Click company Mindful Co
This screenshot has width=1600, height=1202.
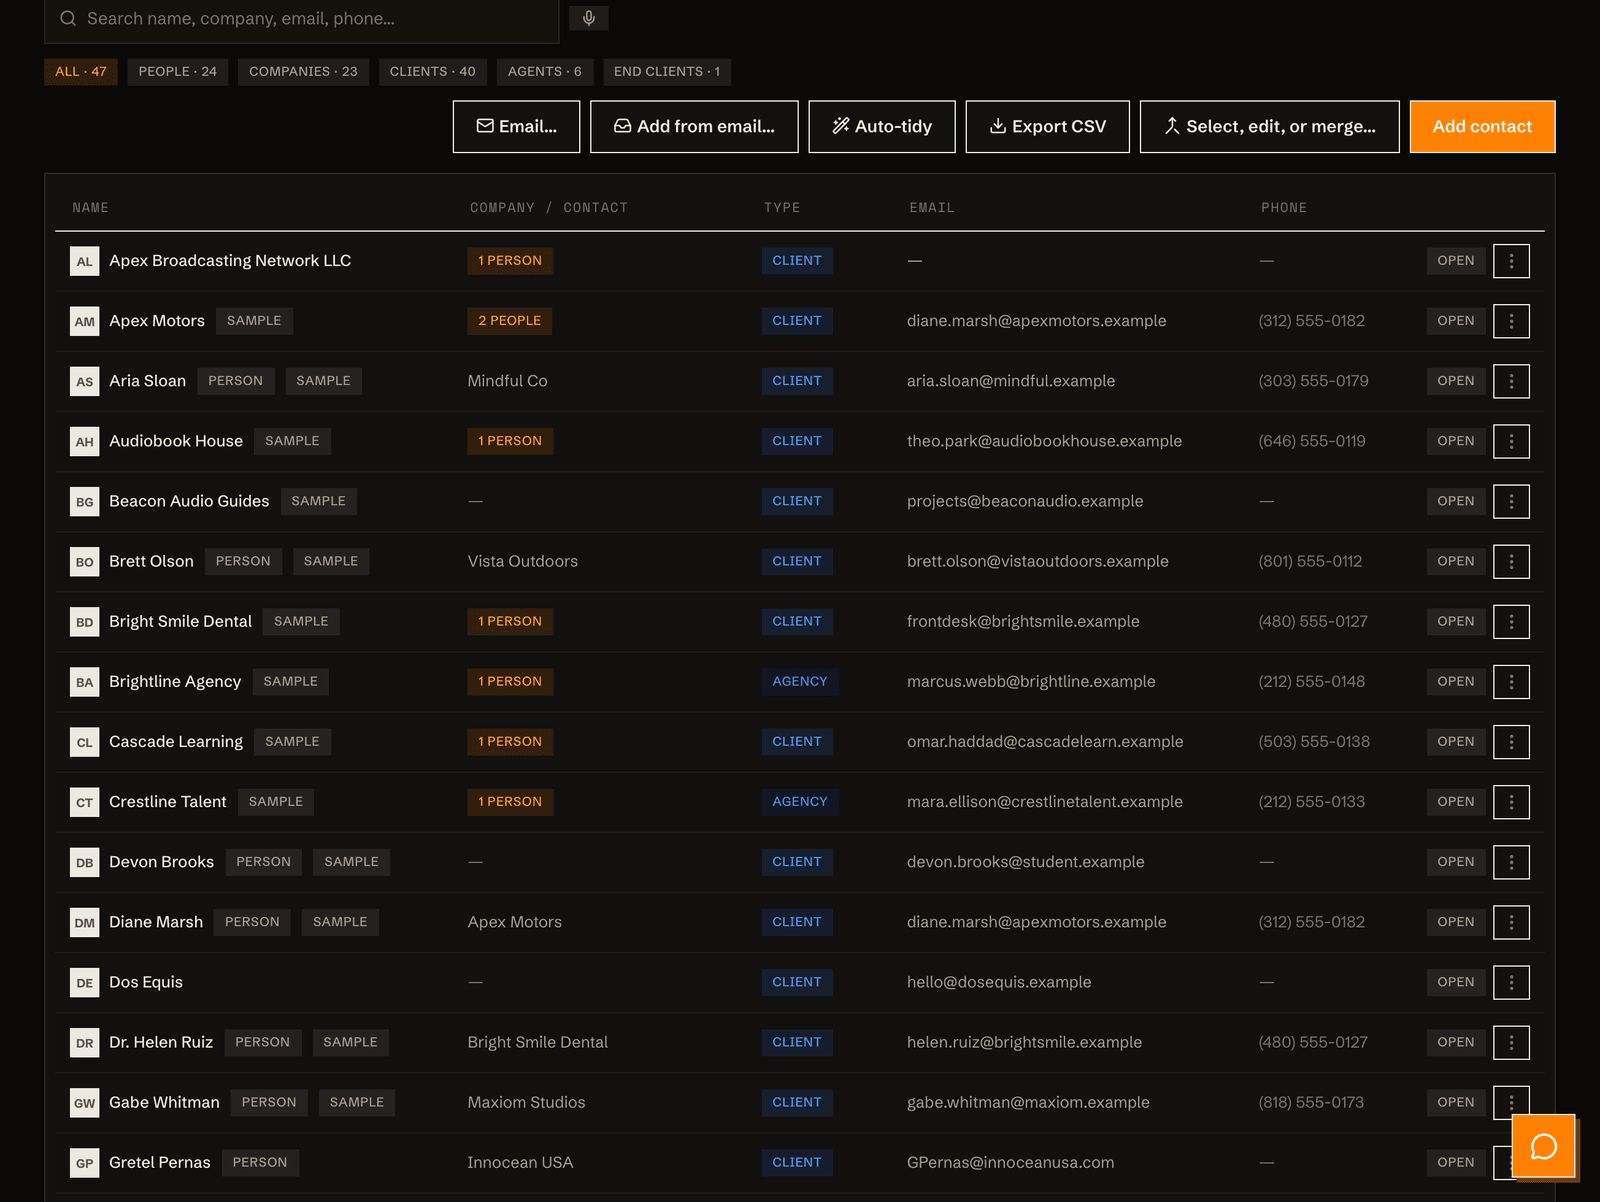point(508,381)
